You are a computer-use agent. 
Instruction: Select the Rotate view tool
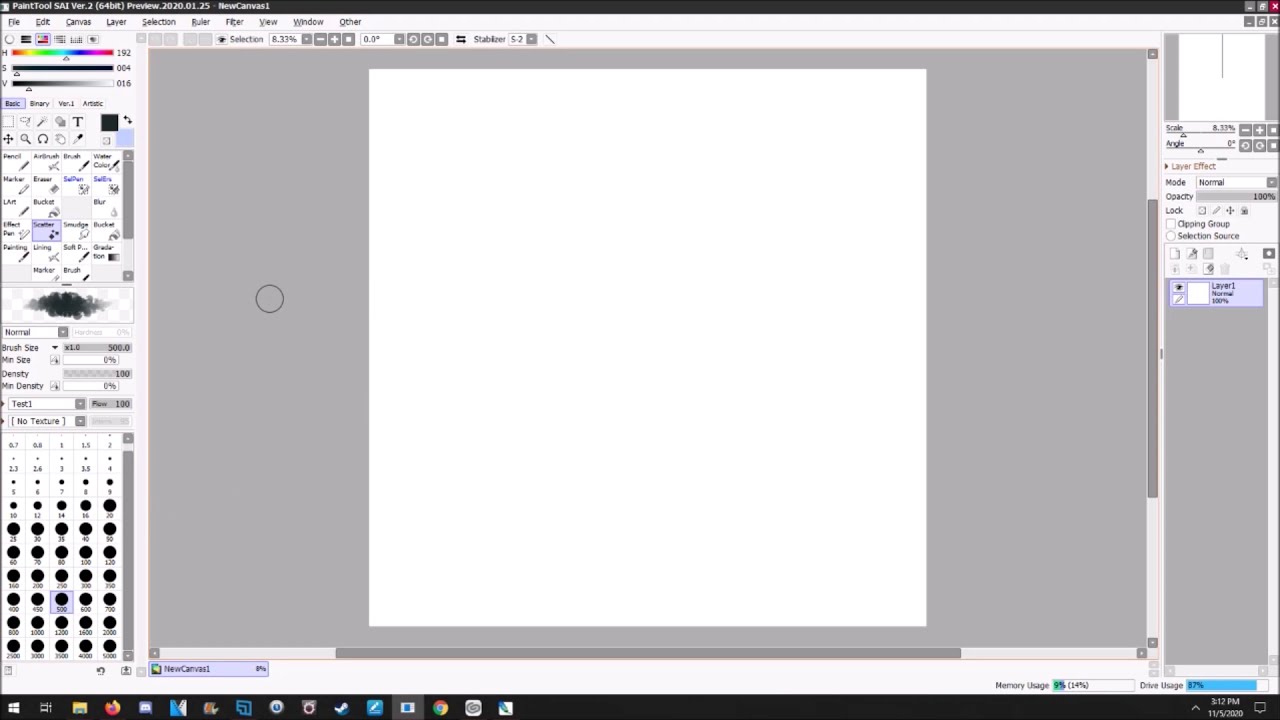43,139
